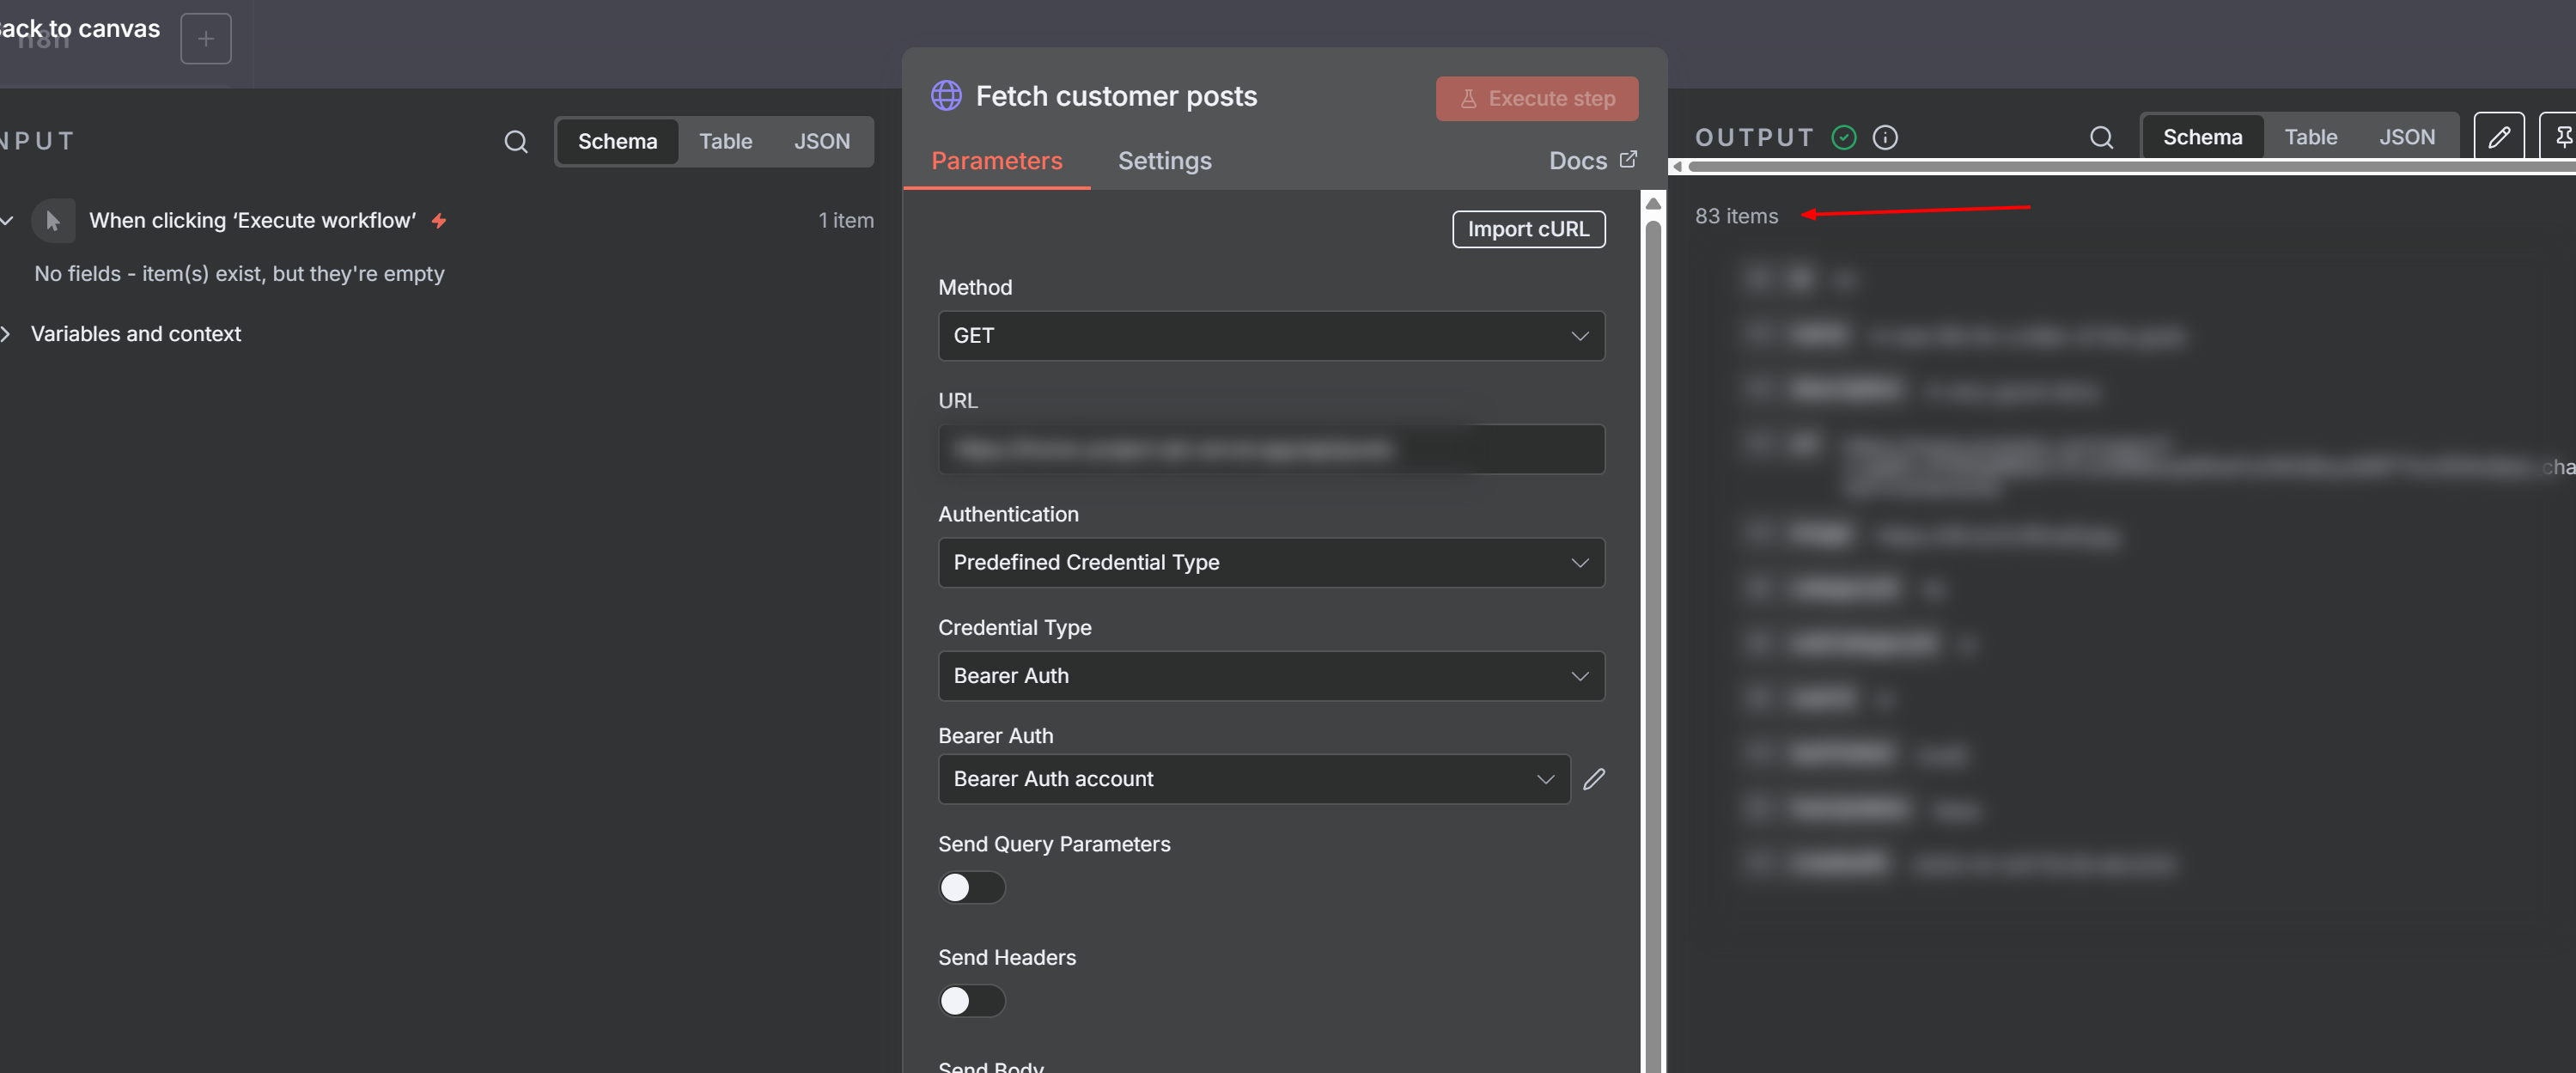Click the Import cURL button

point(1528,229)
